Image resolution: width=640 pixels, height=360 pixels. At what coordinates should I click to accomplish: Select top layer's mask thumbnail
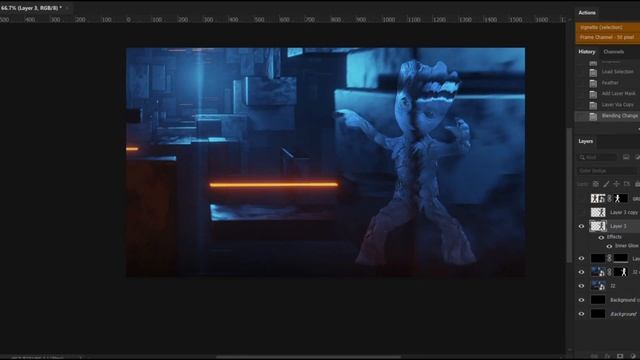pyautogui.click(x=620, y=198)
